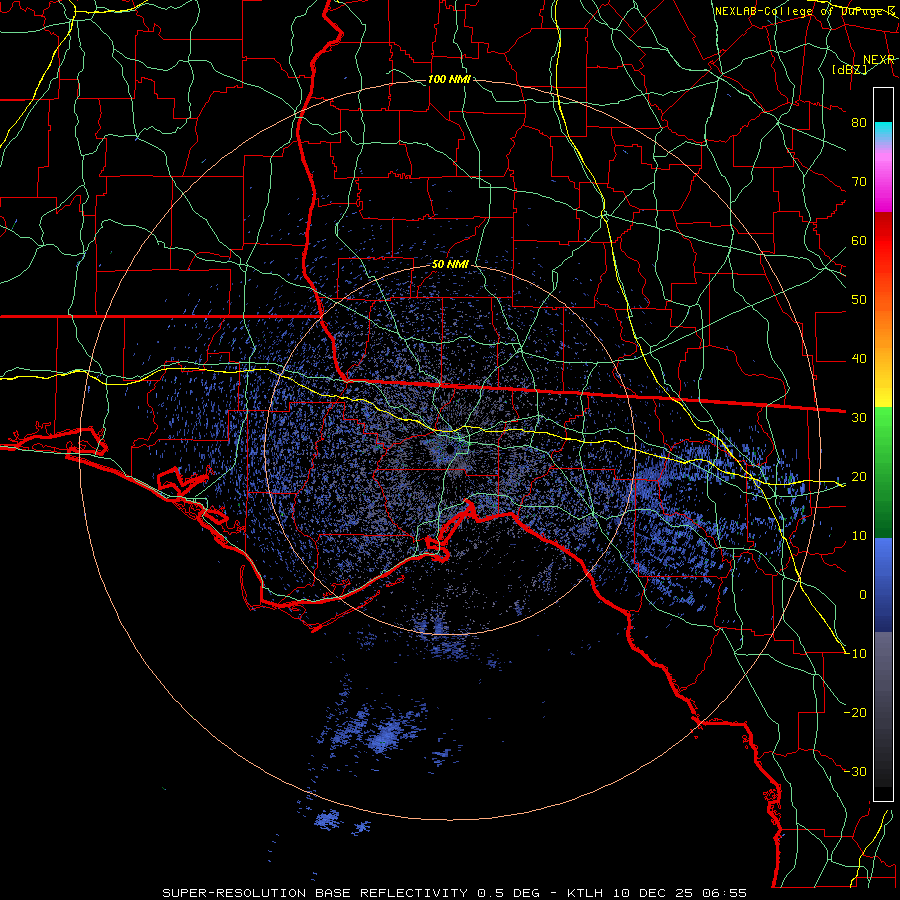
Task: Click the 20 dBZ scale value
Action: (x=859, y=477)
